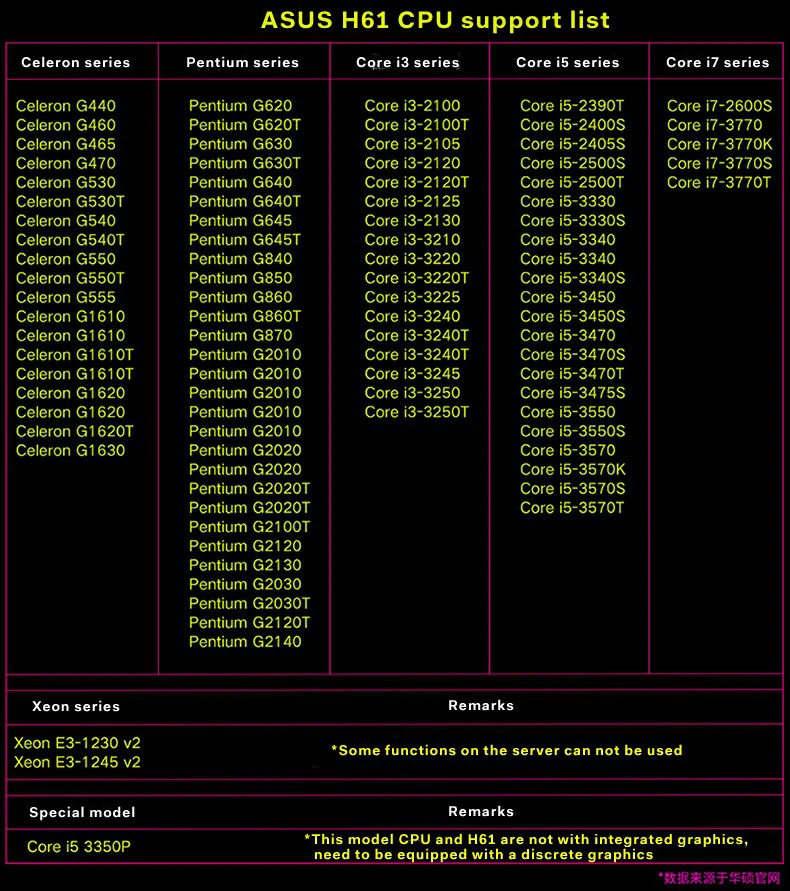Click Xeon E3-1230 v2
Image resolution: width=790 pixels, height=891 pixels.
[x=77, y=743]
